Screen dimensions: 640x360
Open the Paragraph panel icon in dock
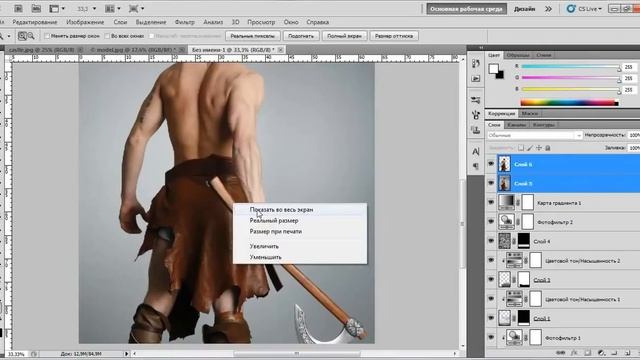pos(476,166)
